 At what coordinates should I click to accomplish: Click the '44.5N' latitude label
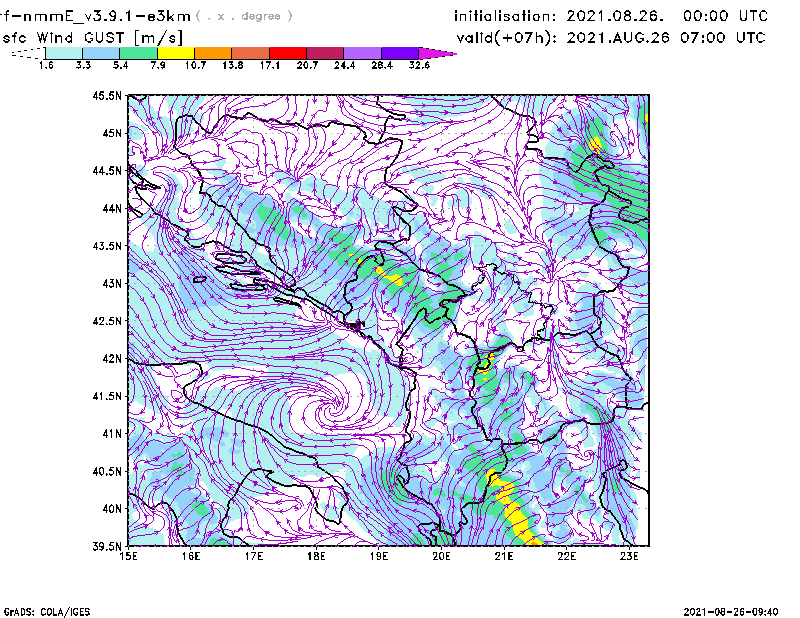tap(107, 170)
